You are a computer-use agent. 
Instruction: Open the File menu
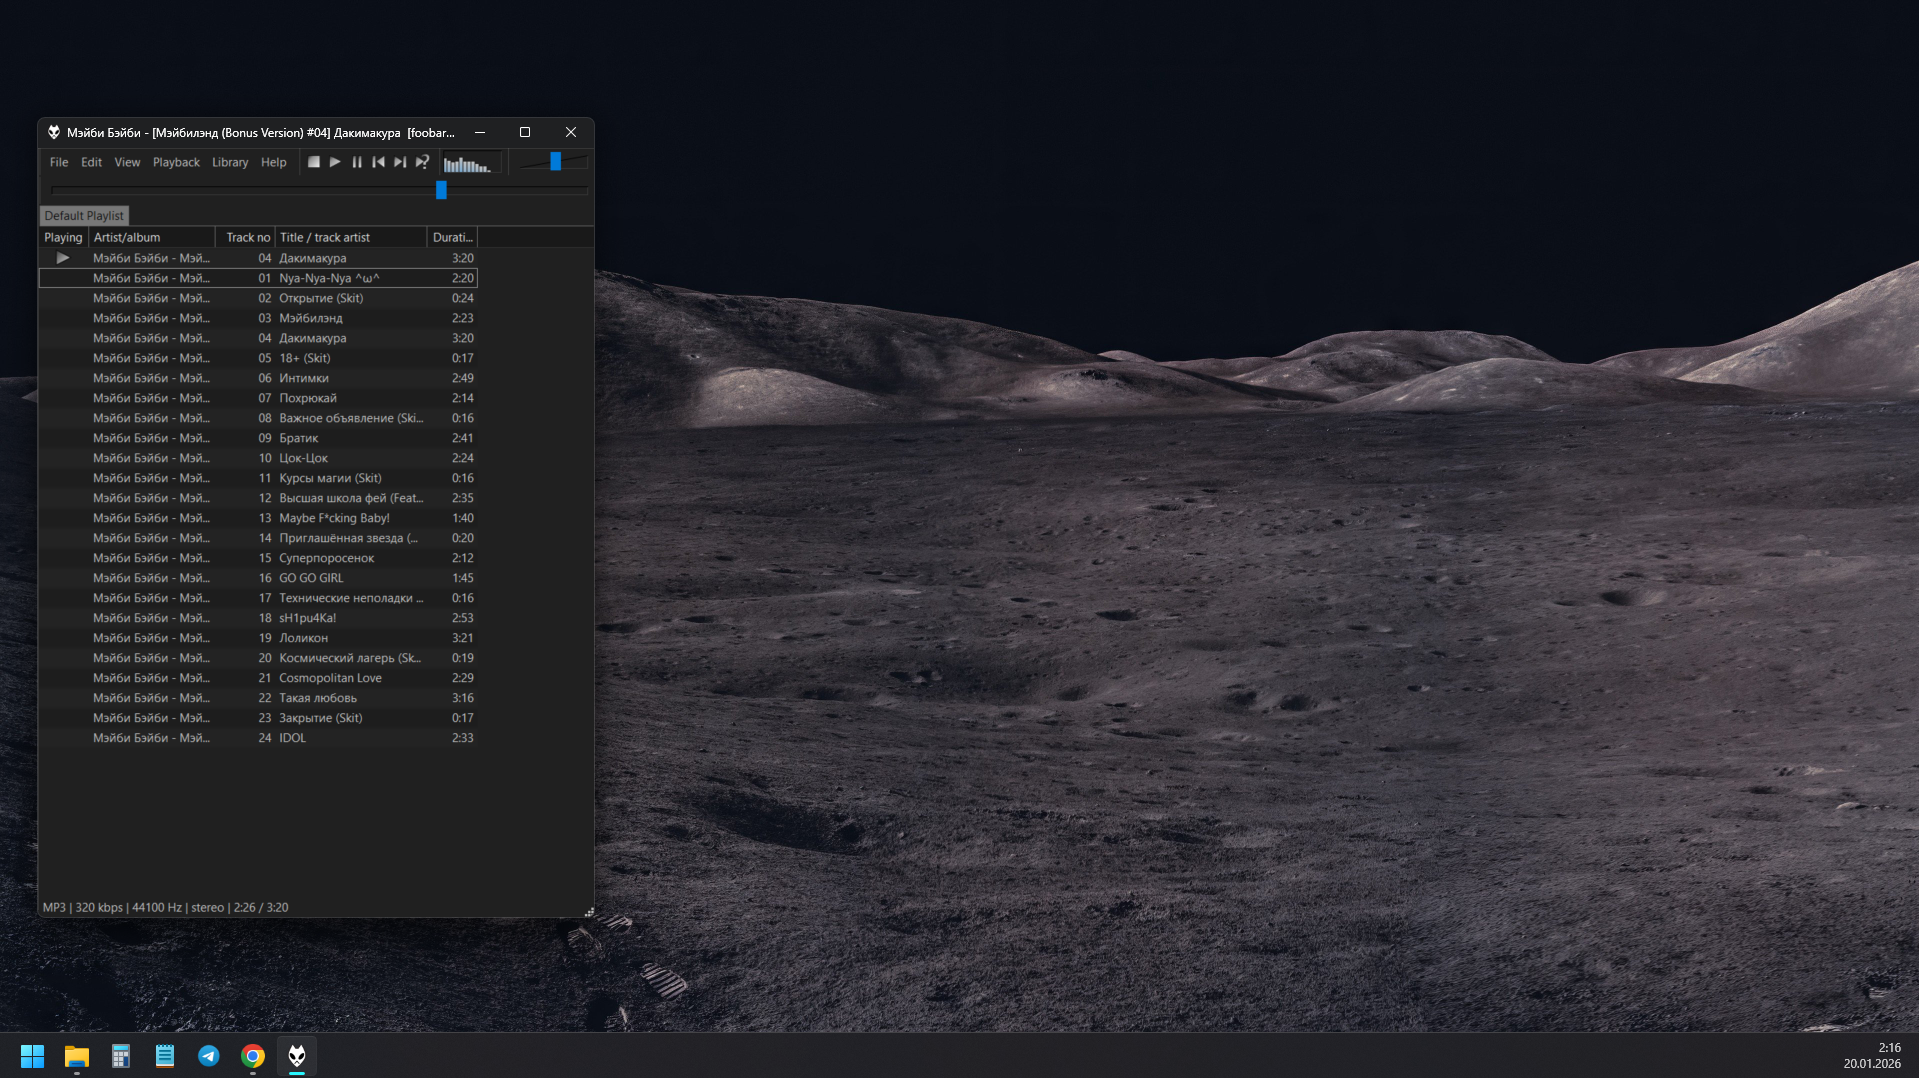click(x=59, y=162)
